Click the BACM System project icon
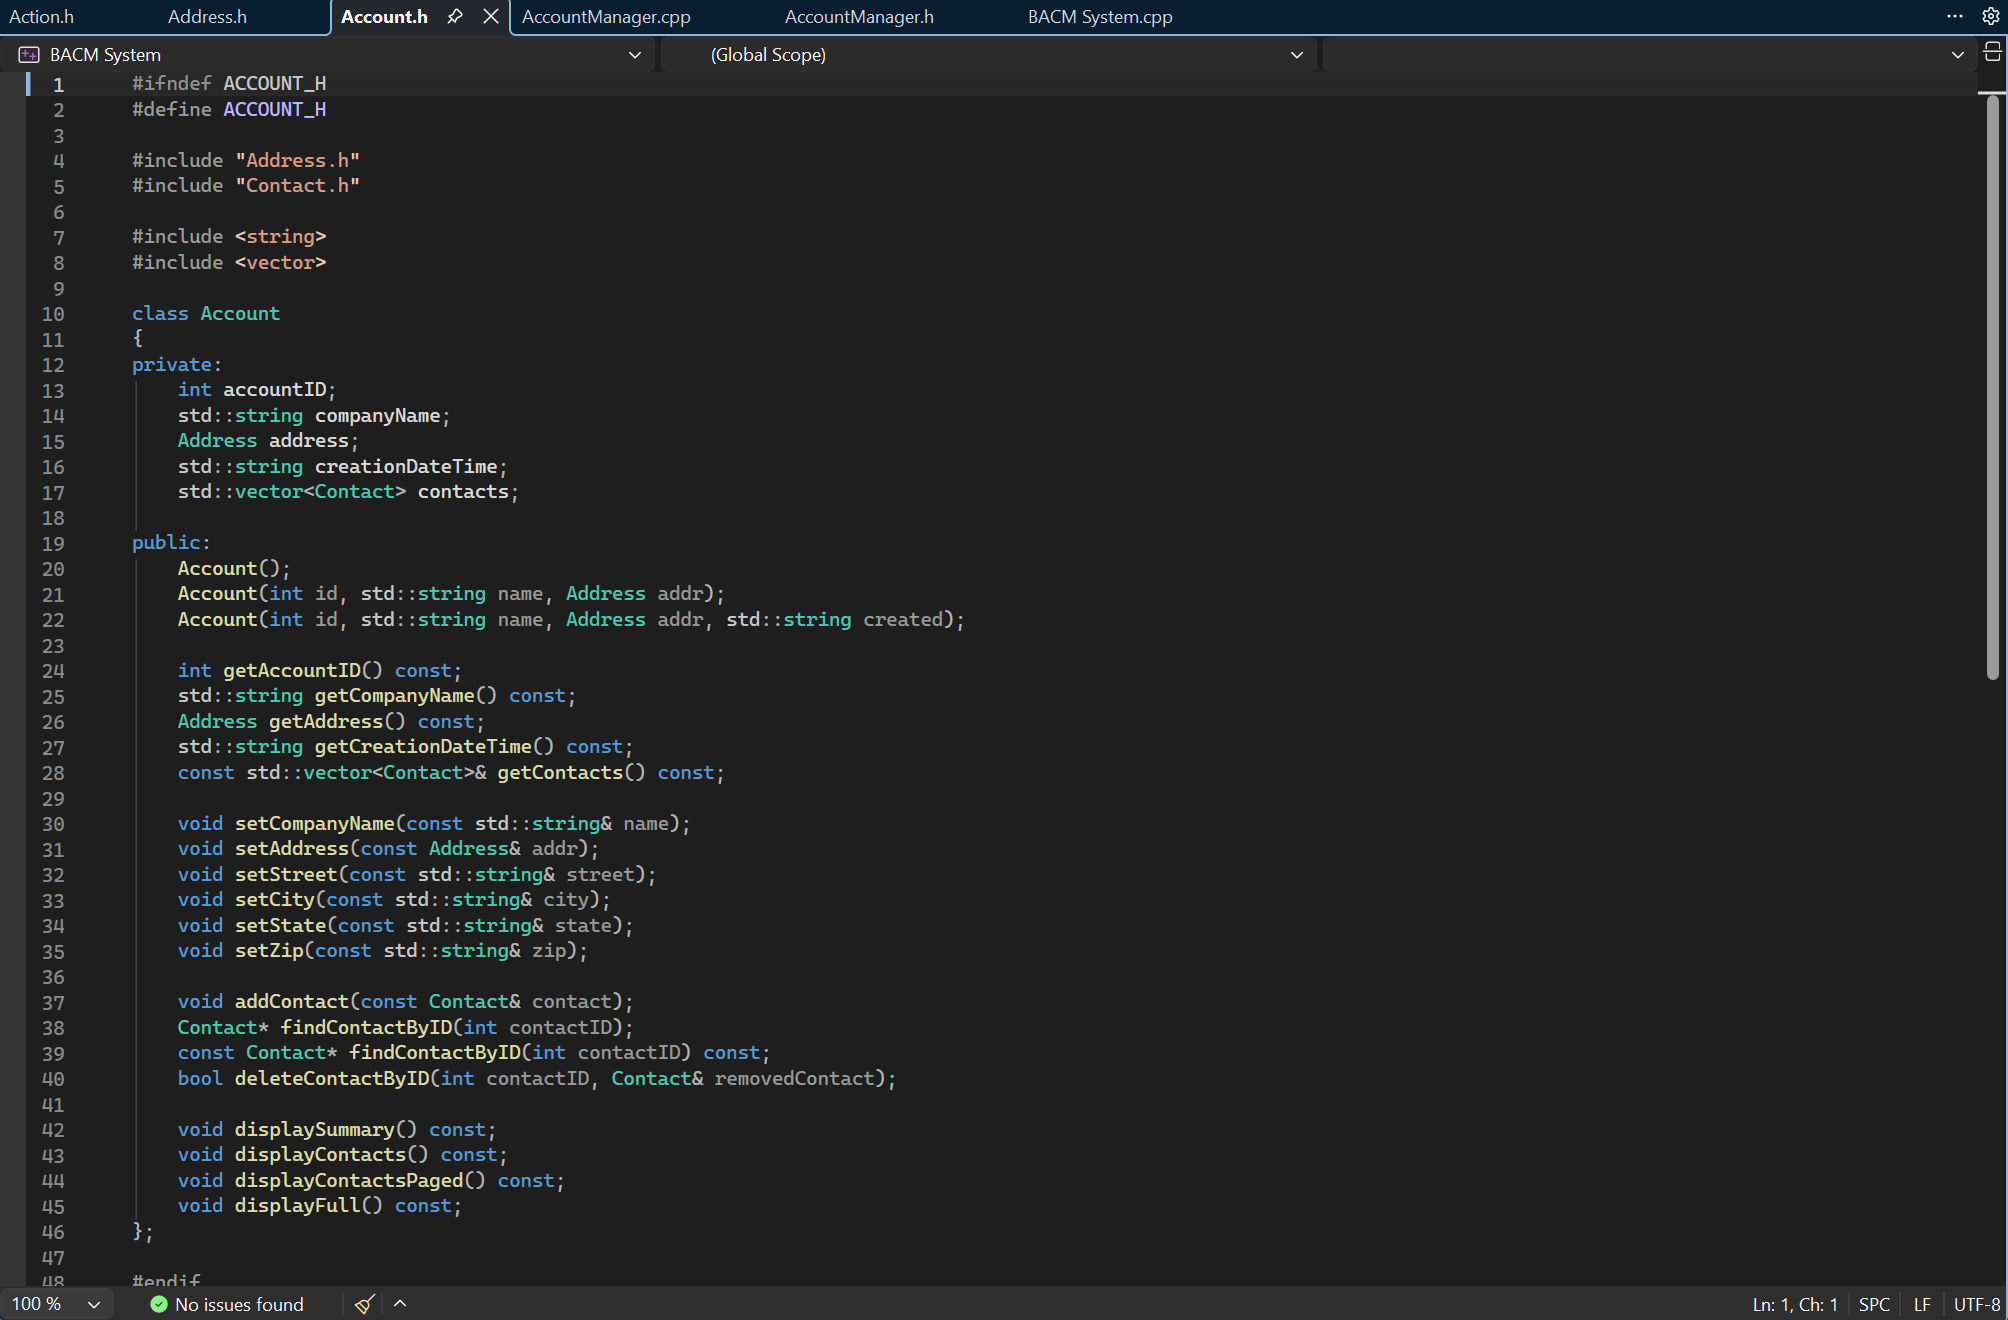The image size is (2008, 1320). point(29,55)
